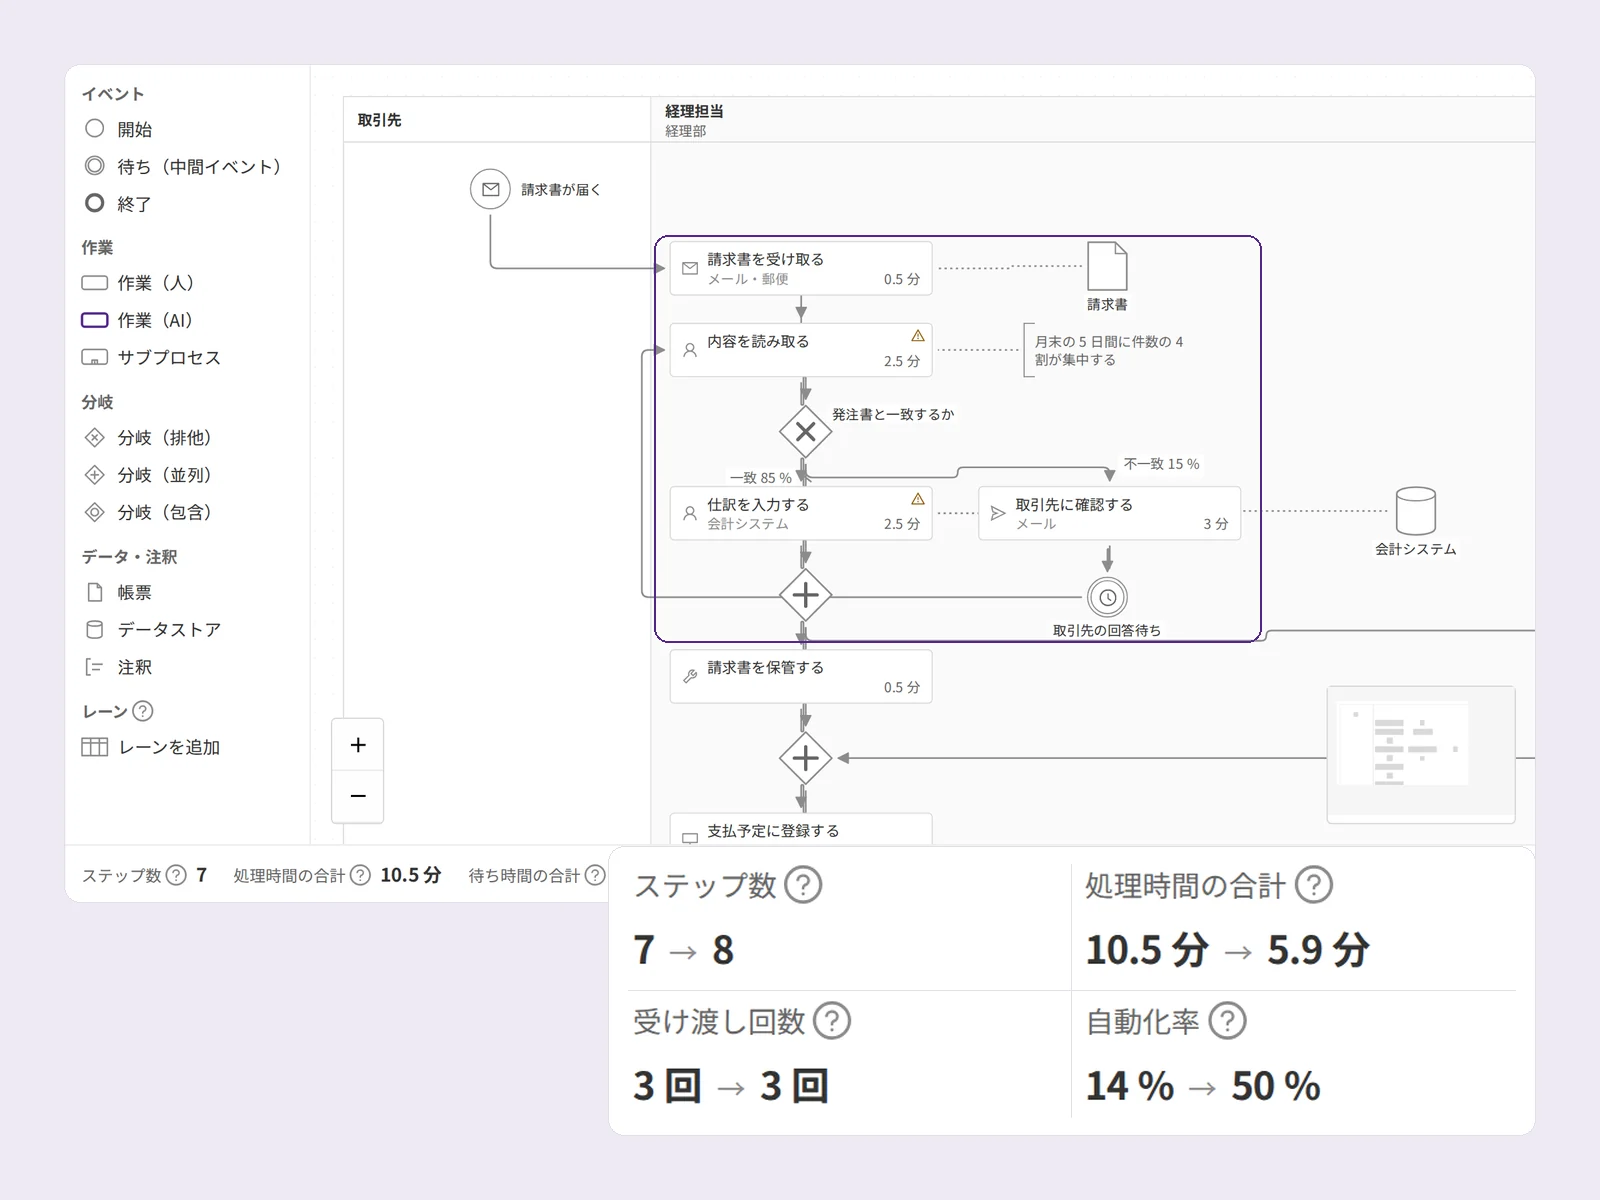This screenshot has width=1600, height=1200.
Task: Zoom out with the minus button
Action: [x=358, y=796]
